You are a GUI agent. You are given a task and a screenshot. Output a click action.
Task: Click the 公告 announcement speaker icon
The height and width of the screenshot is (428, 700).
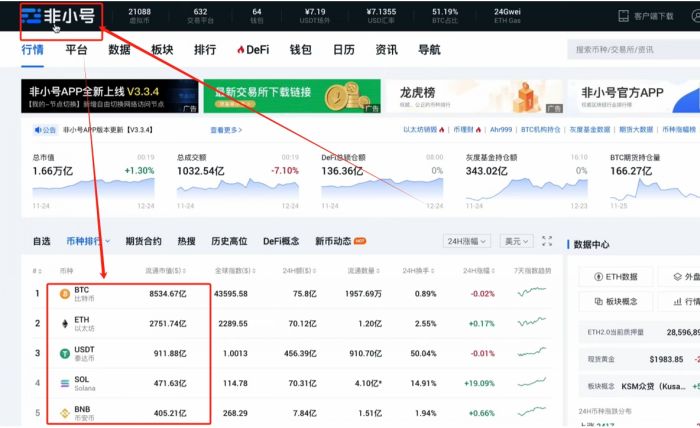click(x=40, y=129)
